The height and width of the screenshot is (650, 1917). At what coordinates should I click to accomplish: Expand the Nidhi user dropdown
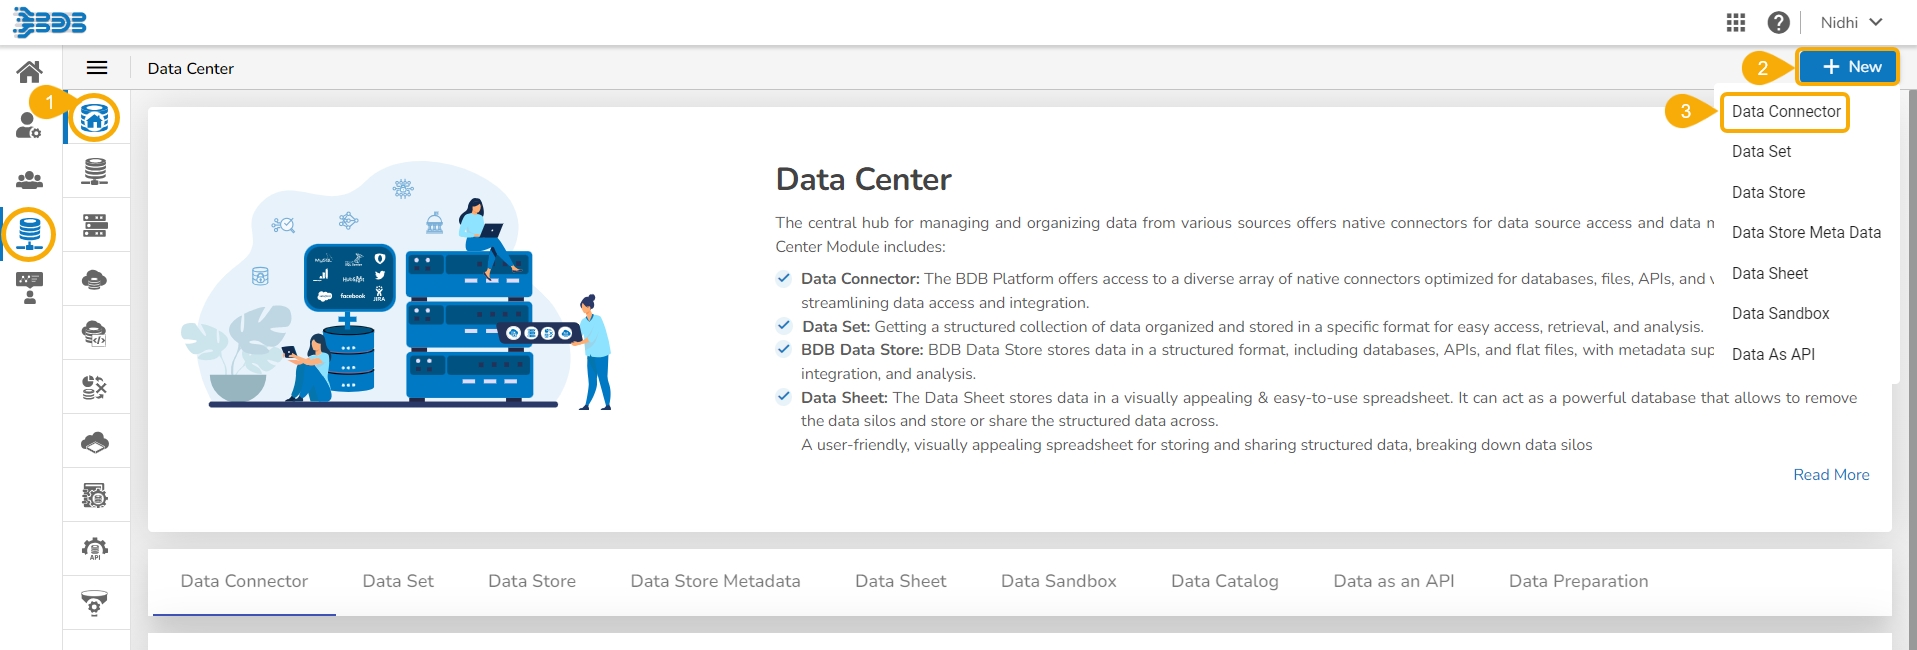click(1851, 22)
